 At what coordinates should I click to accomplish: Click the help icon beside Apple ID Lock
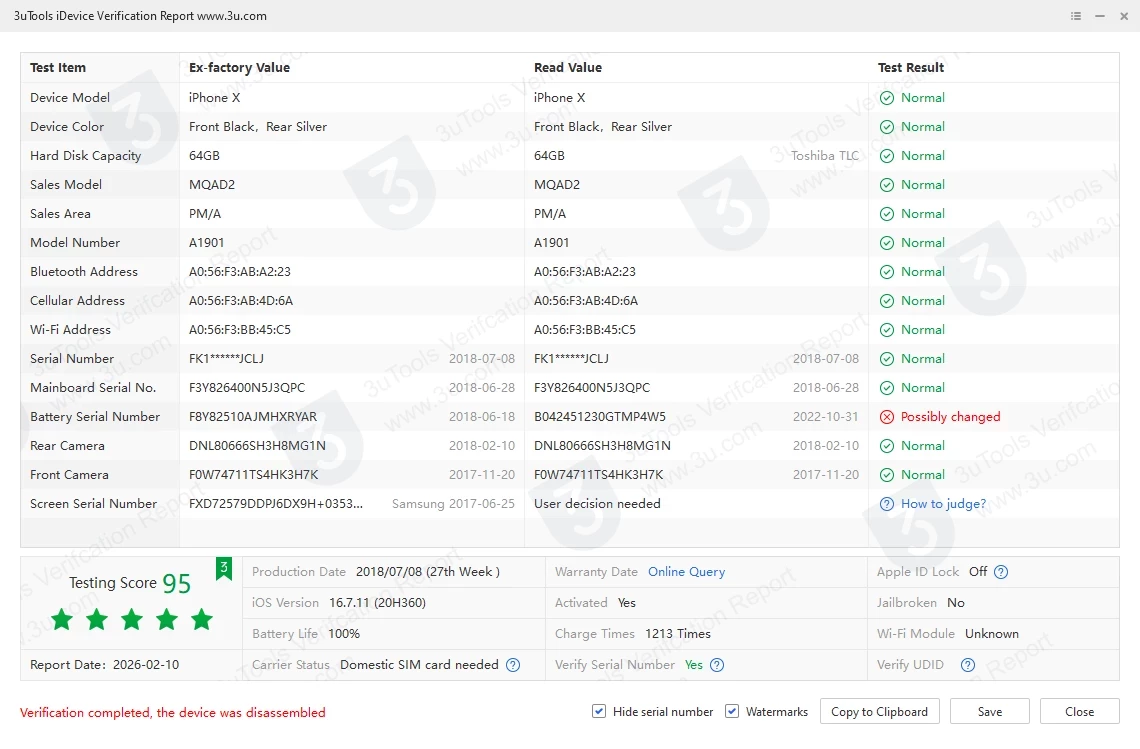(1001, 572)
